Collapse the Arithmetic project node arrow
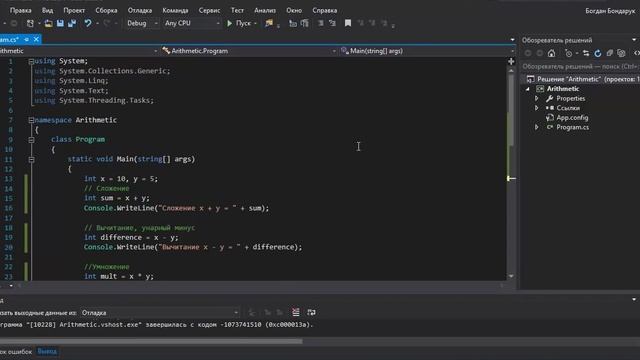The height and width of the screenshot is (360, 640). click(x=528, y=89)
